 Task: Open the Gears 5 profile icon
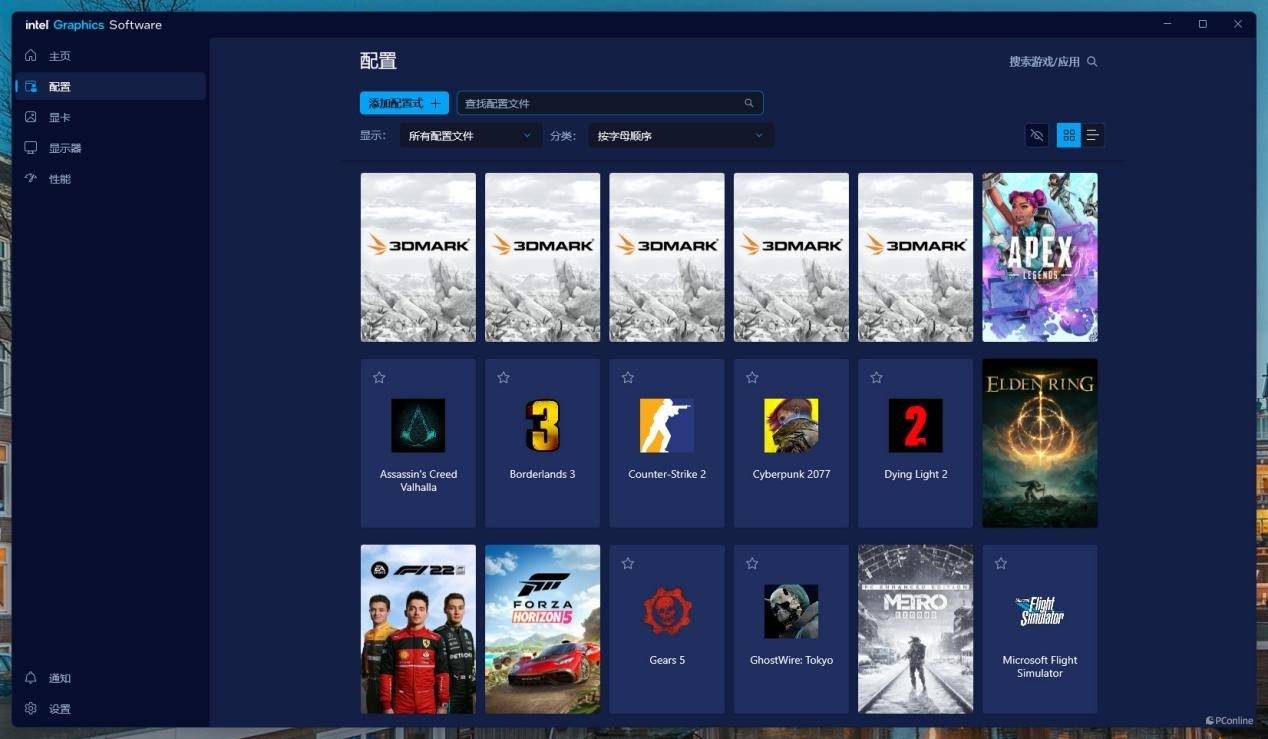tap(667, 611)
